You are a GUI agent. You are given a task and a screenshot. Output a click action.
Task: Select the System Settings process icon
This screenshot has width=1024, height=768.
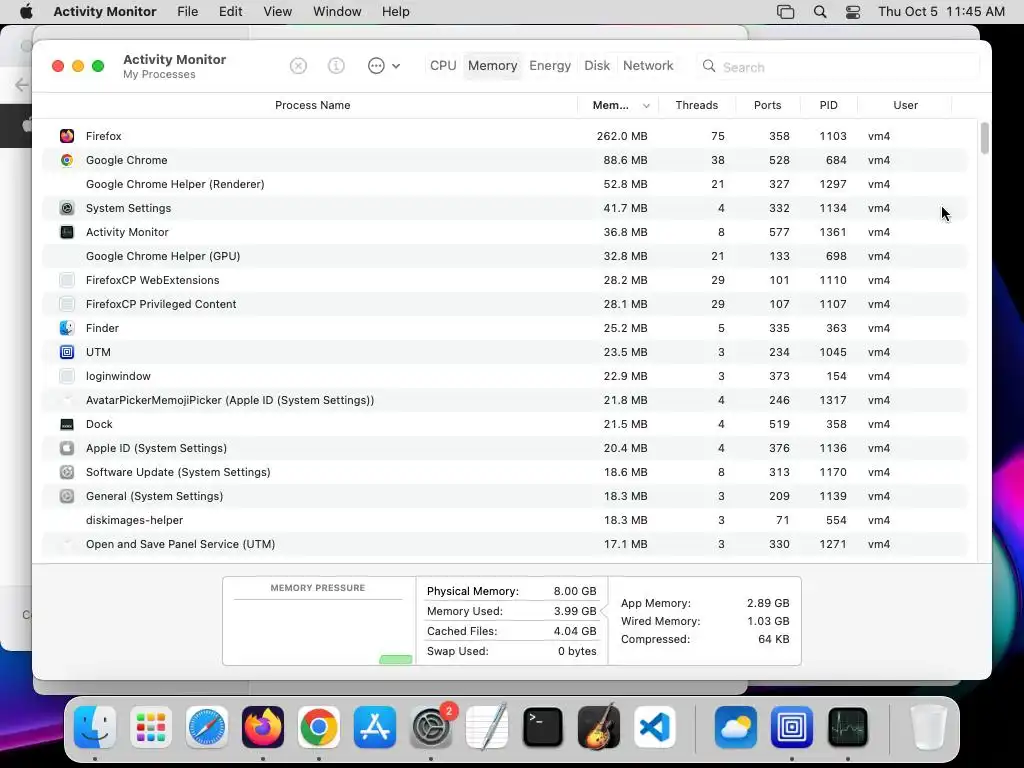67,208
